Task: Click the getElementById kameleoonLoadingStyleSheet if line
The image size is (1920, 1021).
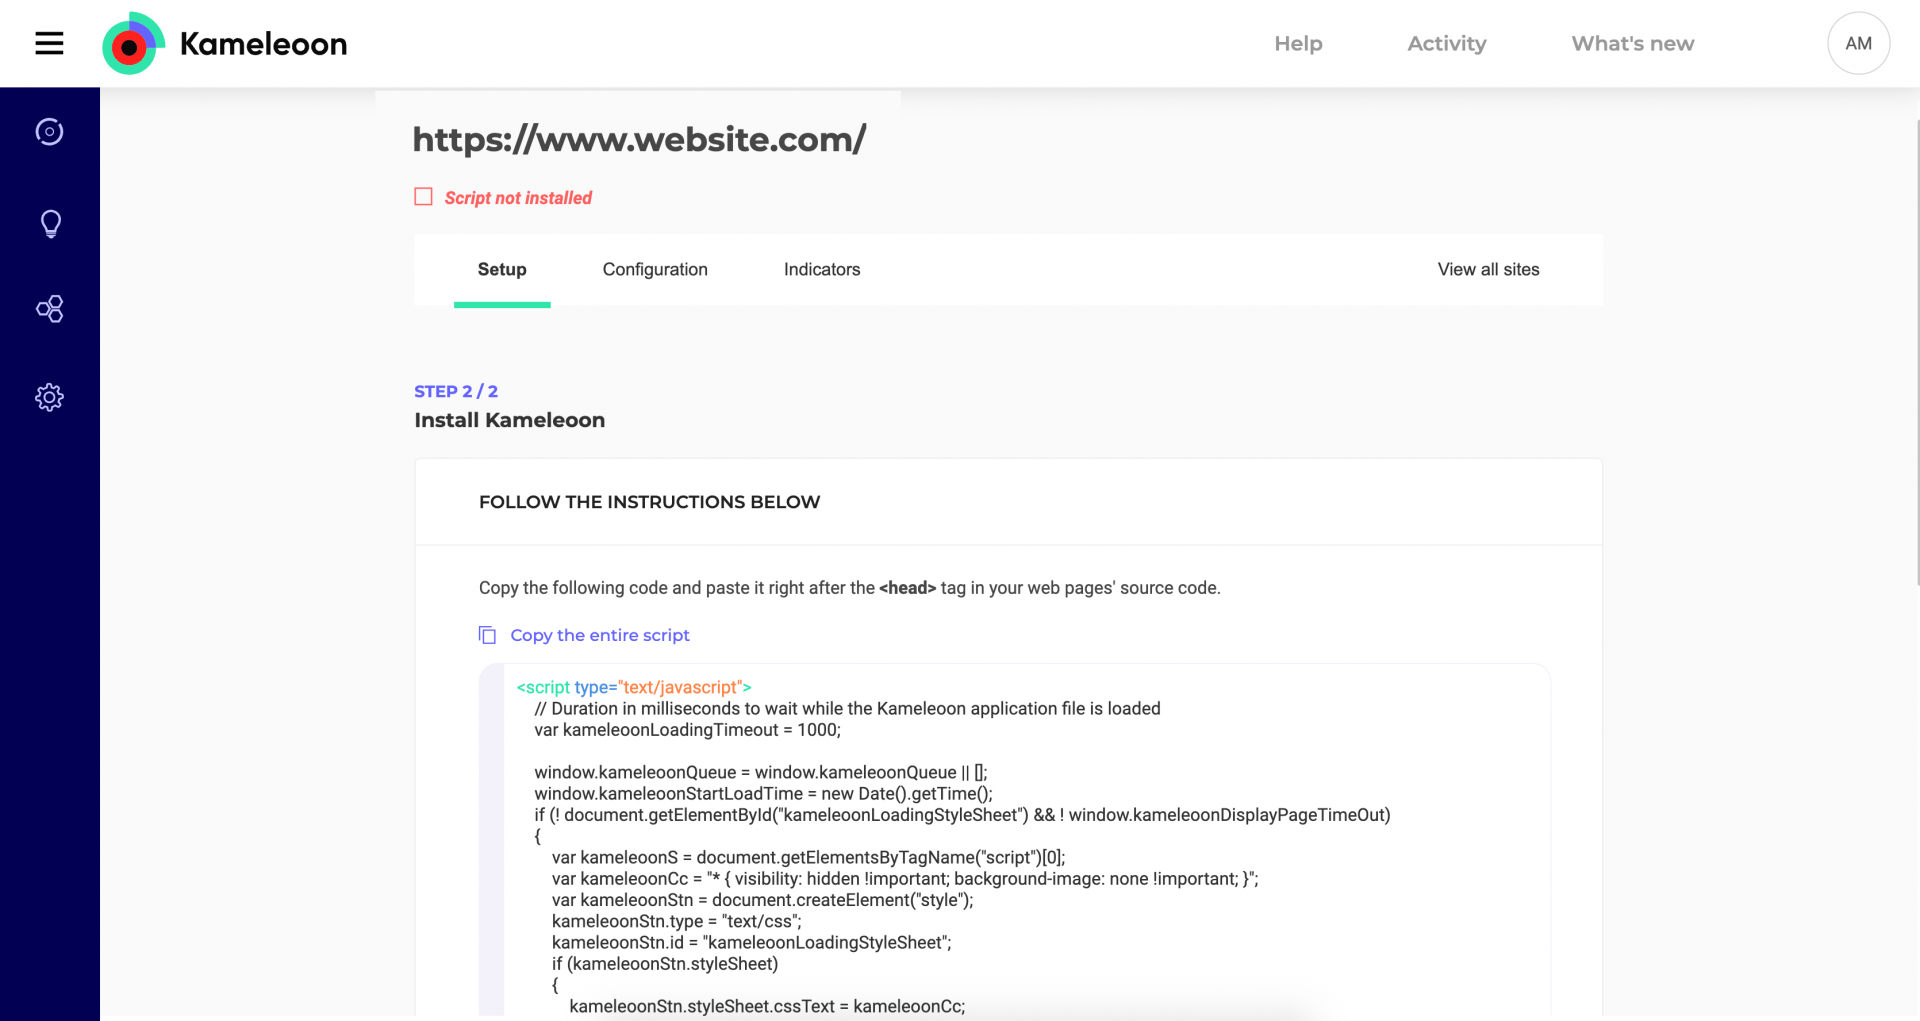Action: click(x=962, y=815)
